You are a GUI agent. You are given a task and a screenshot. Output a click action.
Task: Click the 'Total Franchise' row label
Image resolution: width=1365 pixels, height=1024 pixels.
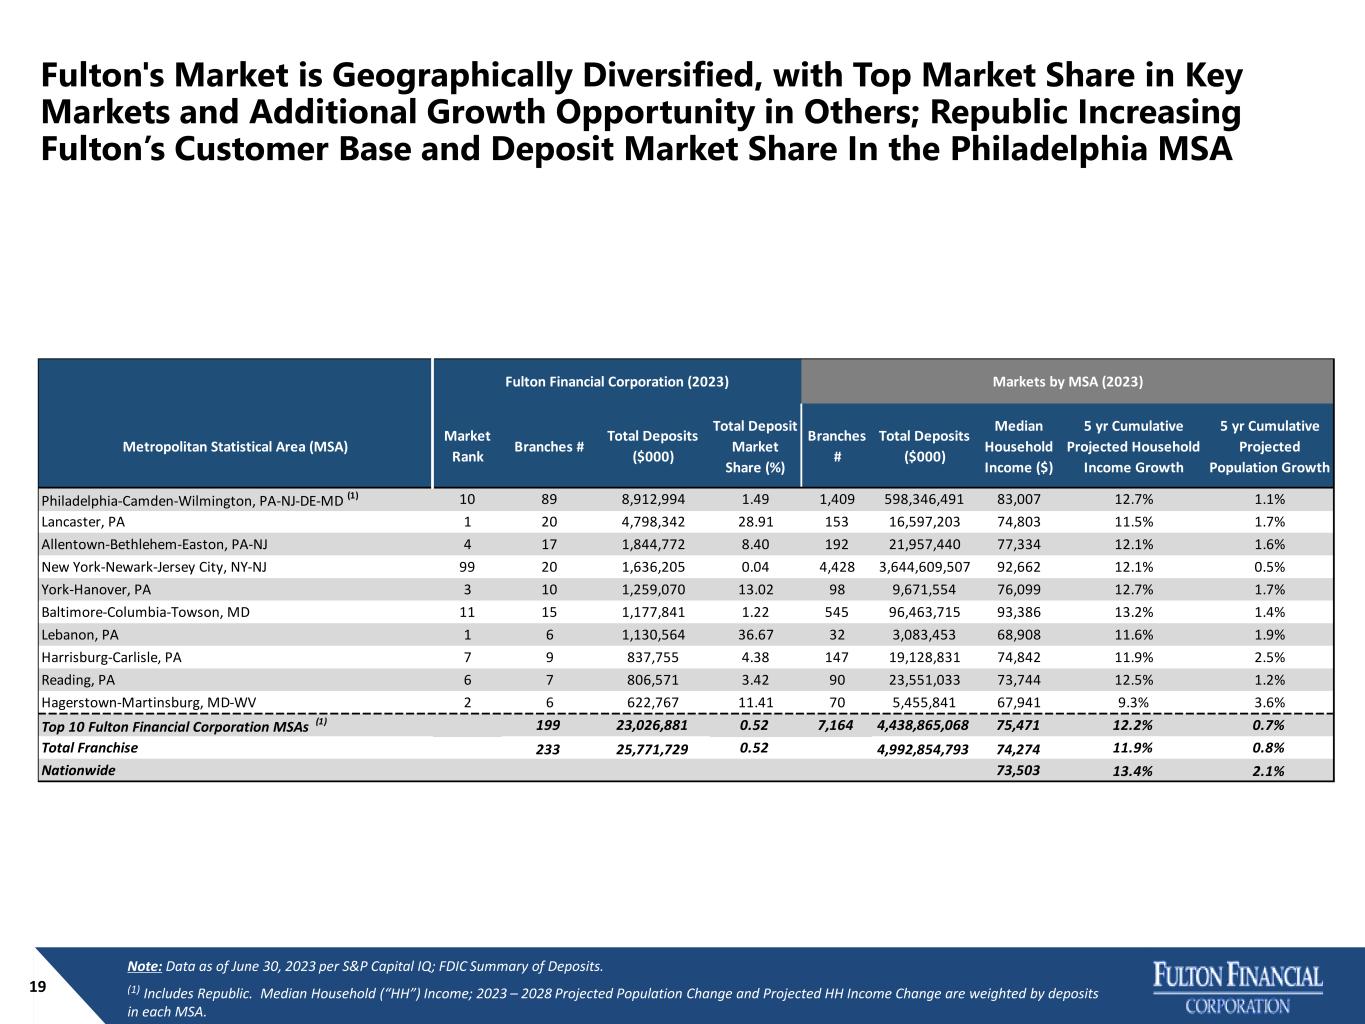coord(89,747)
